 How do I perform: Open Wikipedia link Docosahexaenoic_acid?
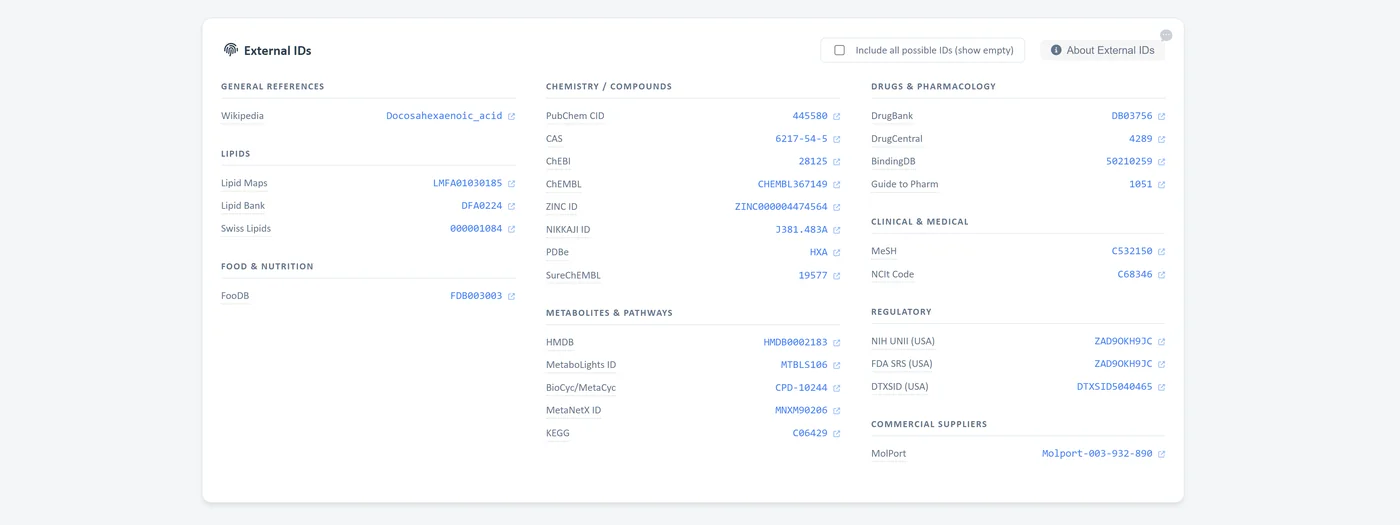pyautogui.click(x=444, y=116)
